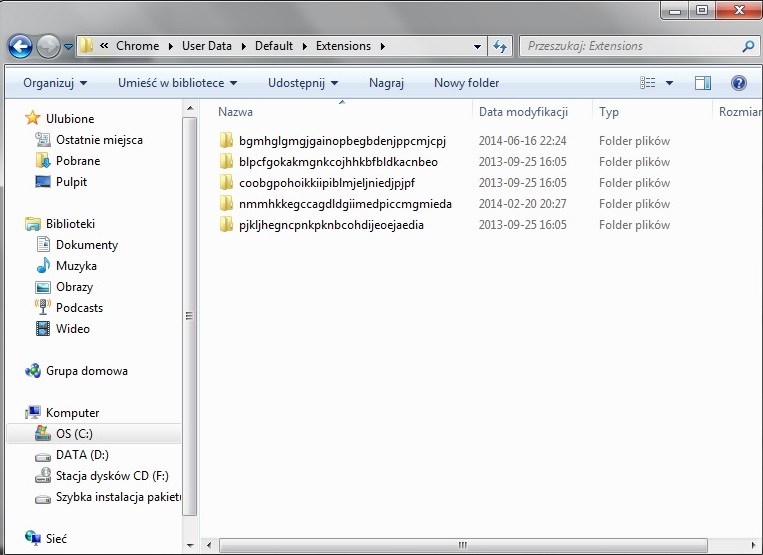
Task: Open the Pobrane folder
Action: point(78,161)
